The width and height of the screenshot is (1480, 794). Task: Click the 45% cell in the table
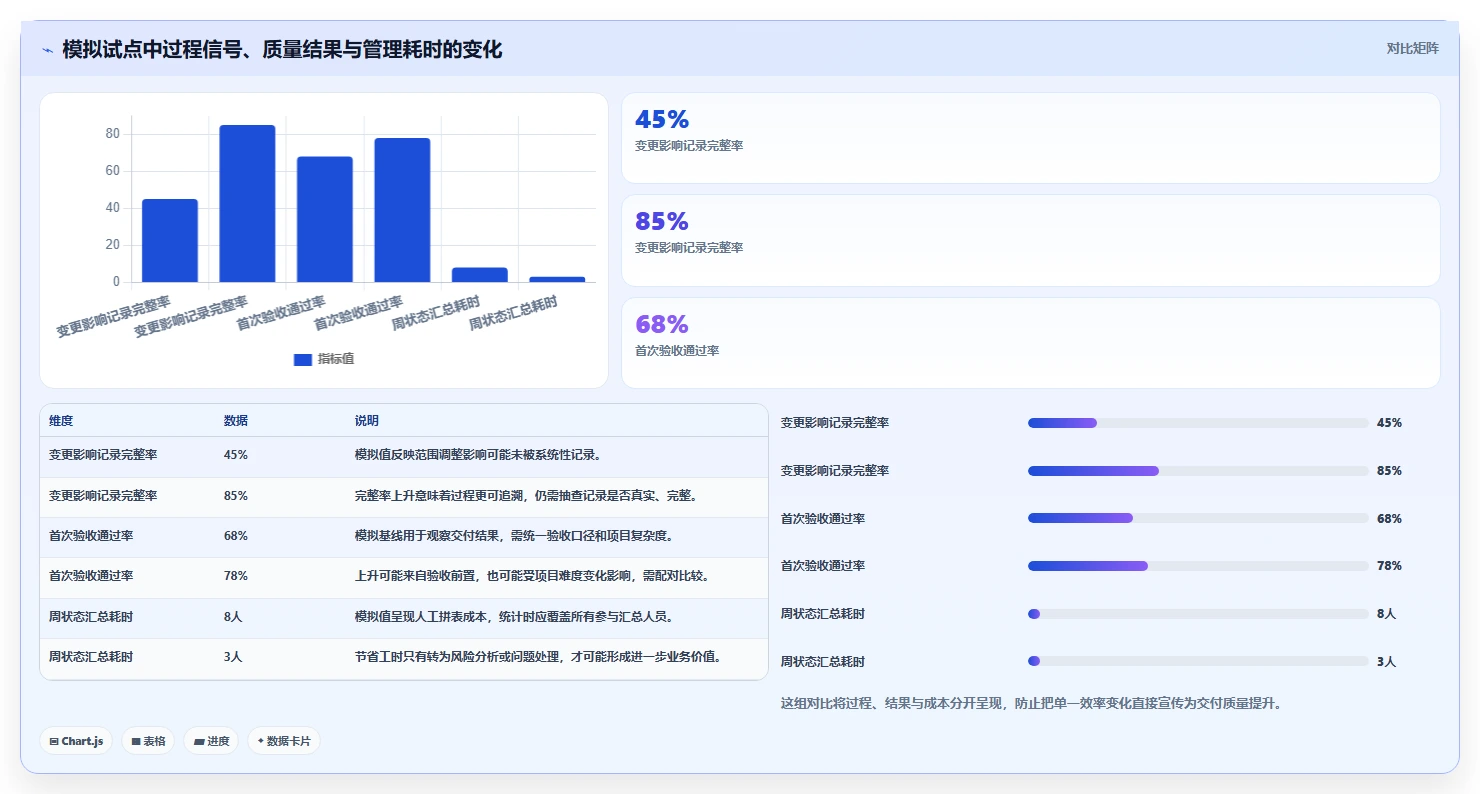coord(236,455)
